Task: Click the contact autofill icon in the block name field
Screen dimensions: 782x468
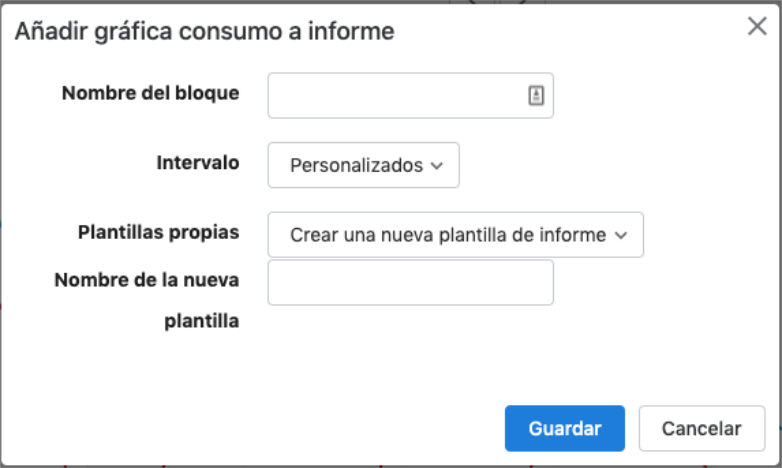Action: pos(536,95)
